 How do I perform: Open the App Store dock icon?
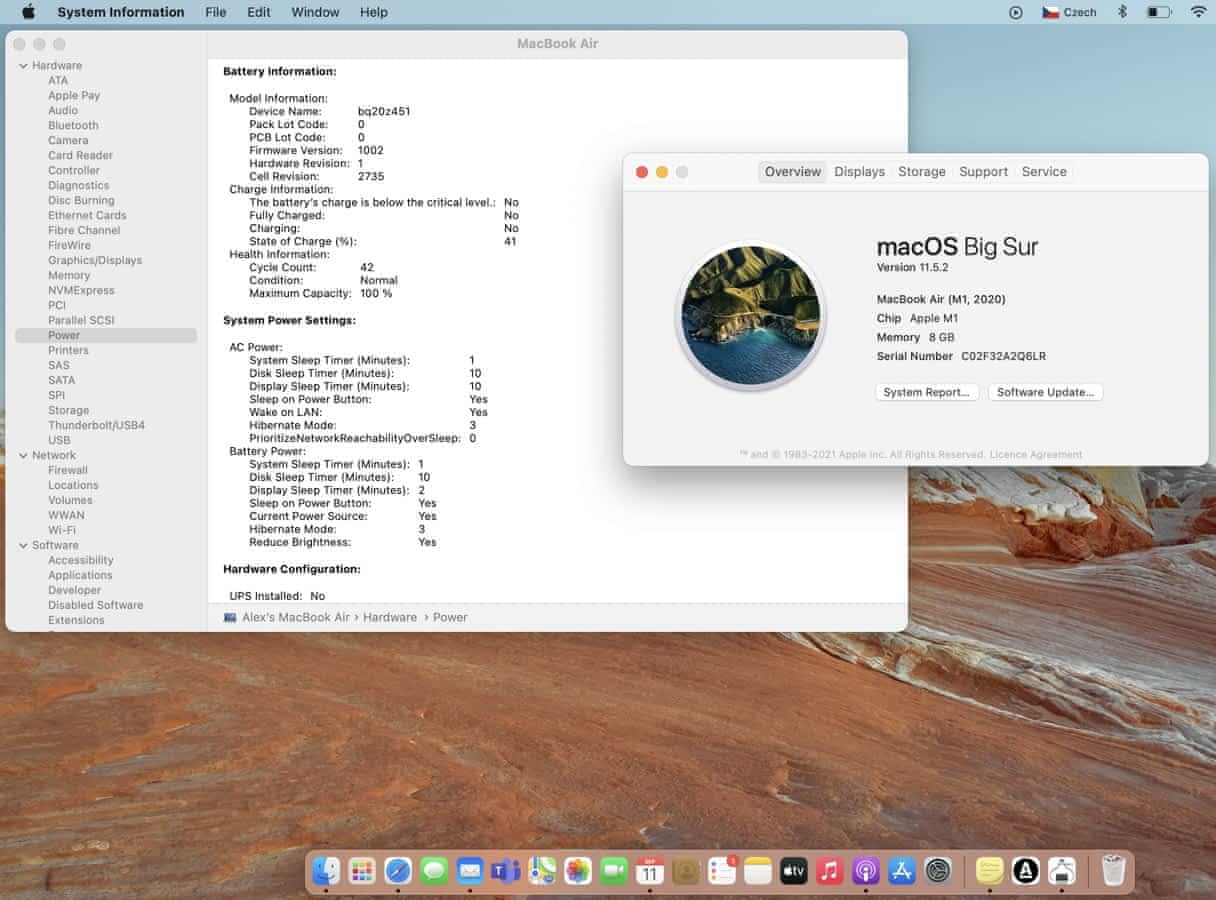(x=901, y=871)
